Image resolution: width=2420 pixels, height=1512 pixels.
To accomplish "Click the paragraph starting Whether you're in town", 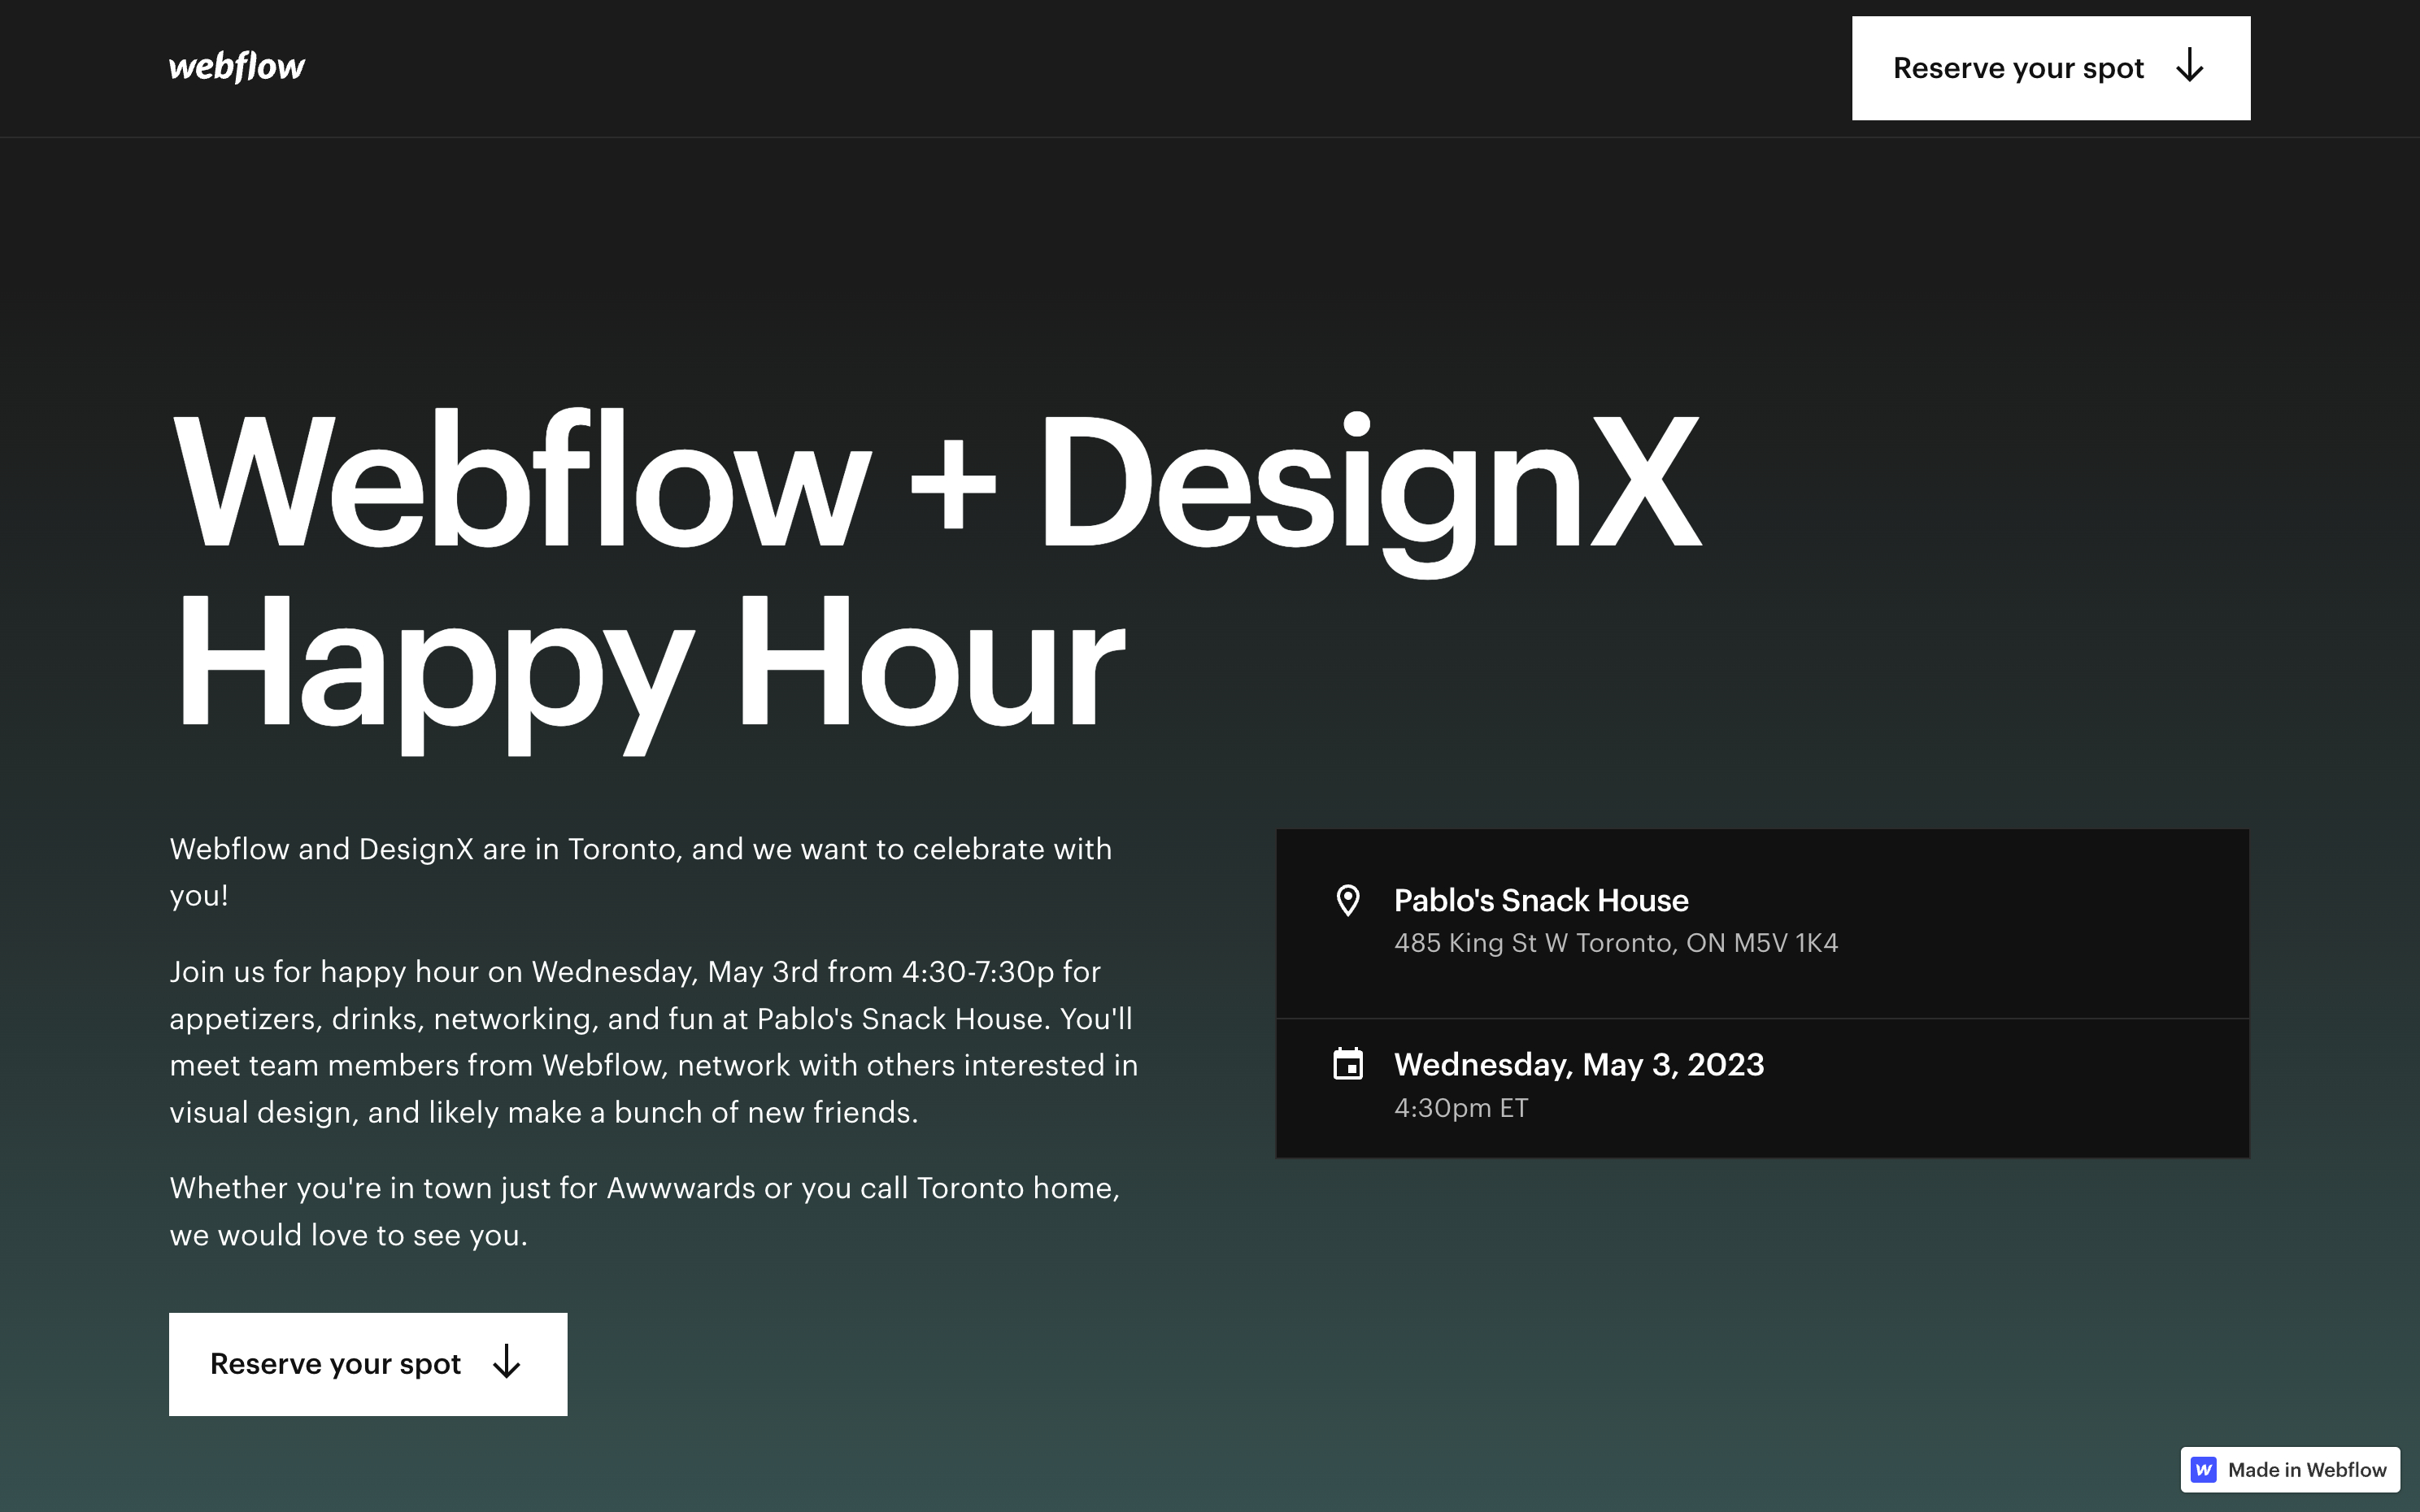I will [x=645, y=1211].
